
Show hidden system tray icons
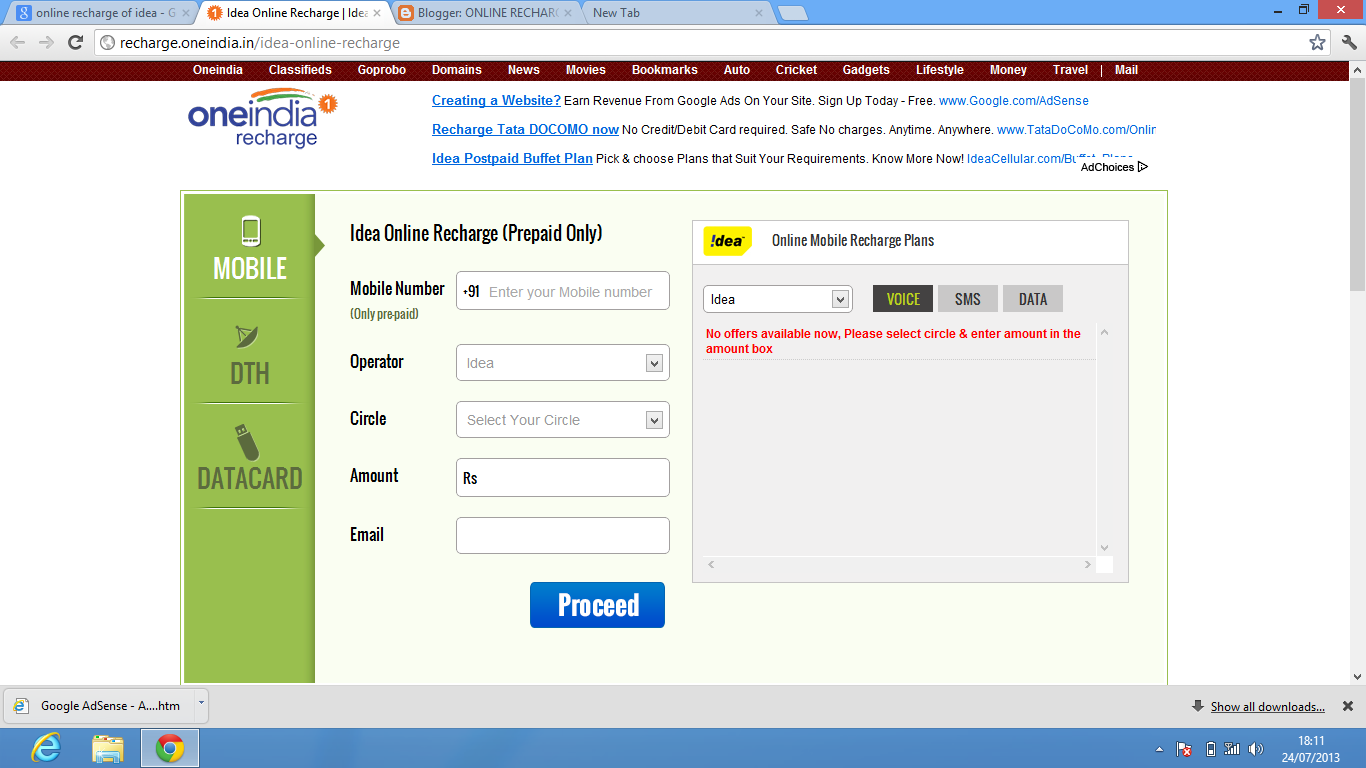click(1159, 749)
